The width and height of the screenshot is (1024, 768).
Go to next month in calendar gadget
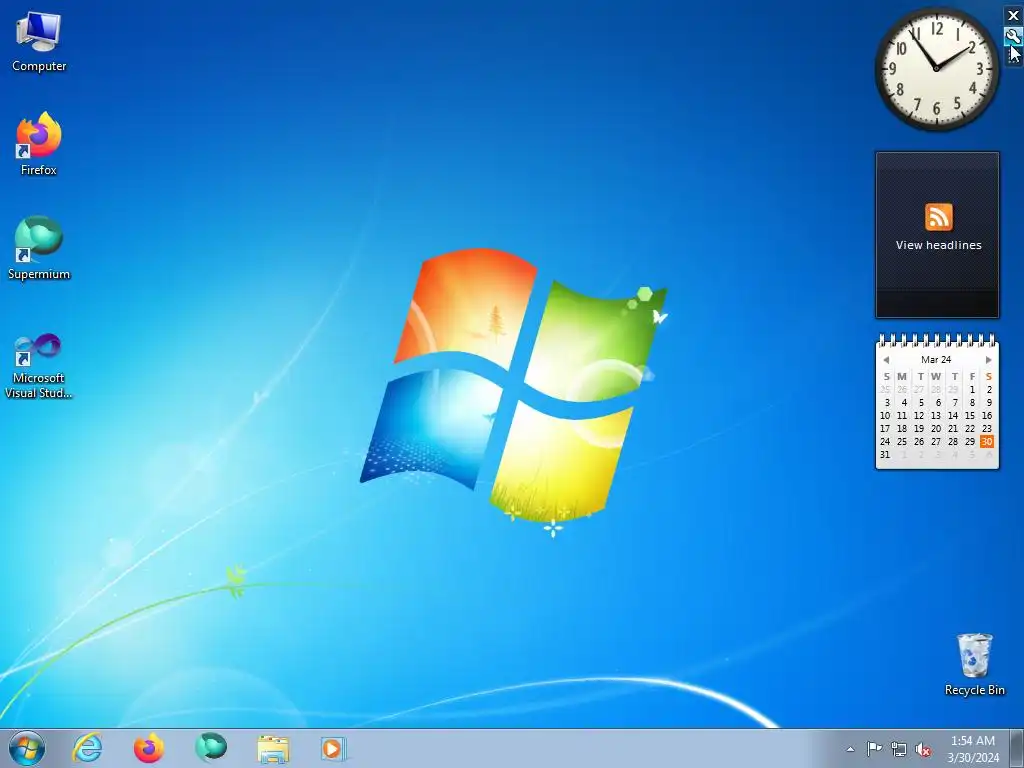(x=988, y=360)
